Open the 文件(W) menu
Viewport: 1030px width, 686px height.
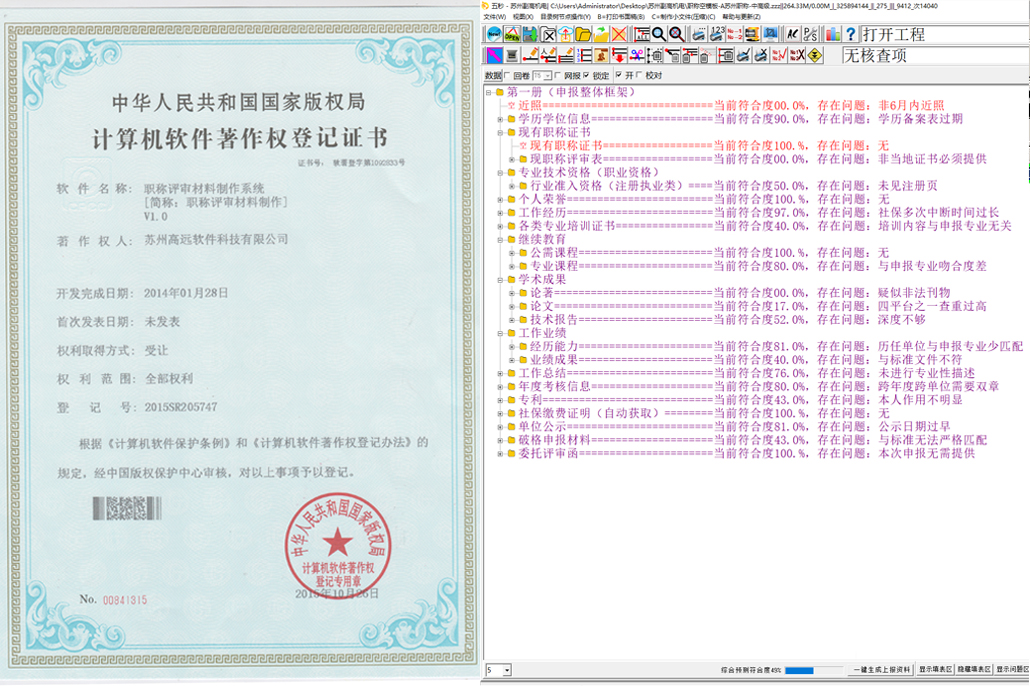(495, 16)
